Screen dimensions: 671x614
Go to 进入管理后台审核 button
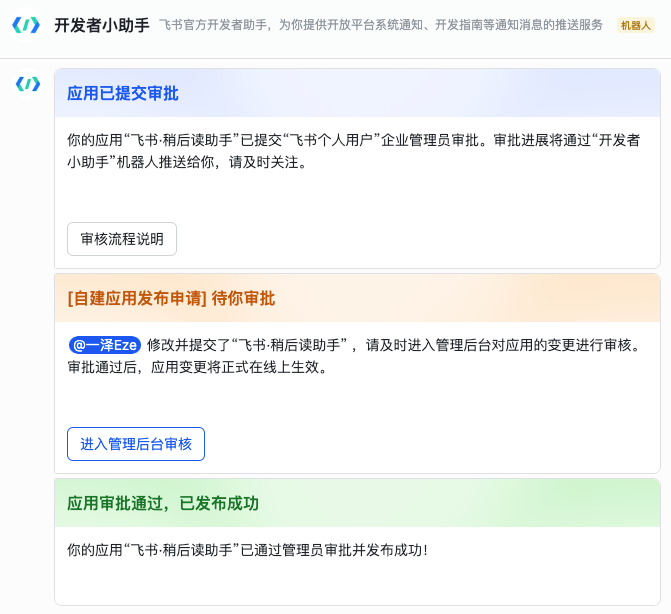tap(136, 444)
